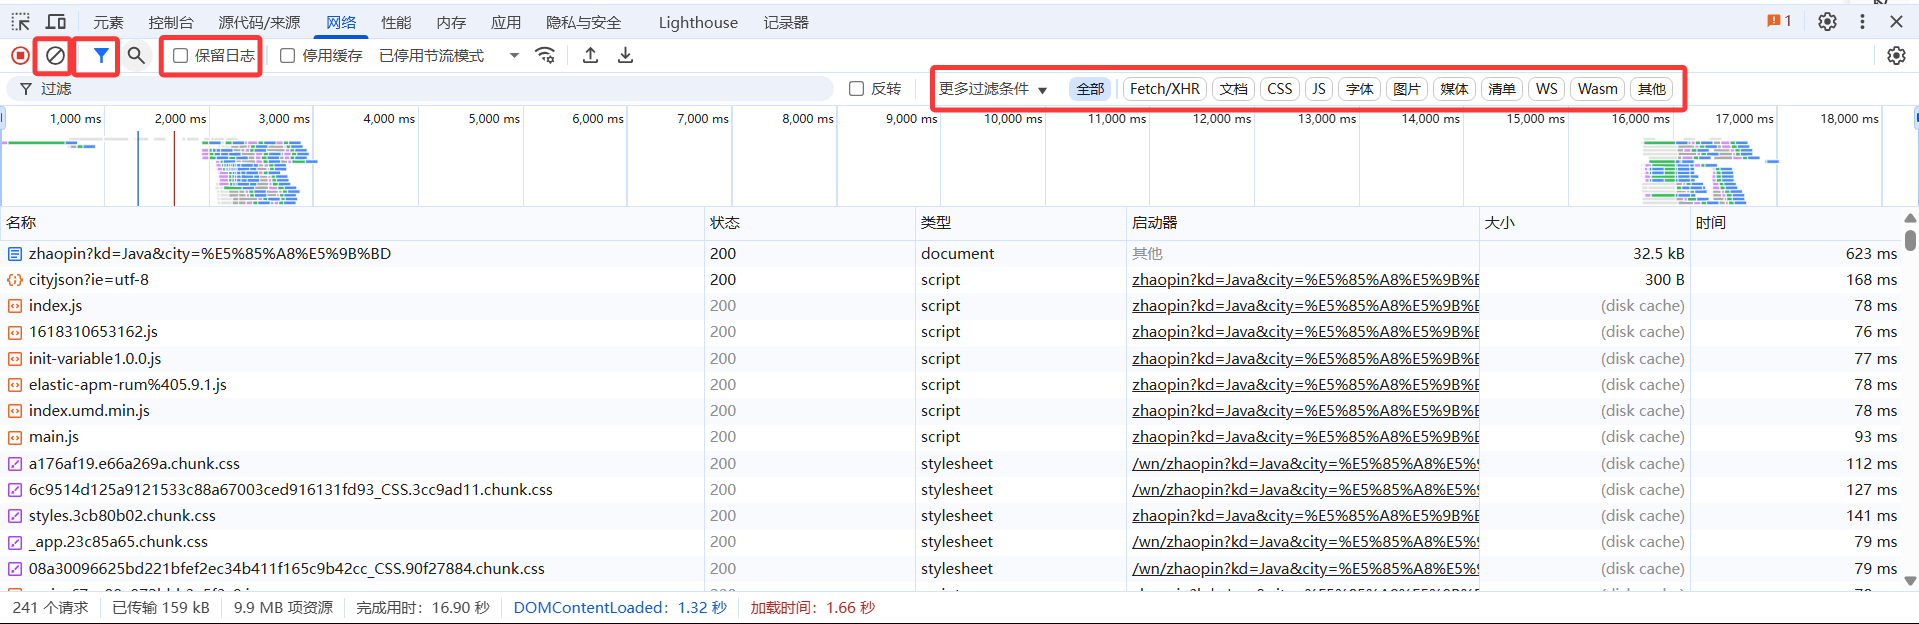Viewport: 1919px width, 624px height.
Task: Check the 停用缓存 checkbox
Action: pyautogui.click(x=288, y=56)
